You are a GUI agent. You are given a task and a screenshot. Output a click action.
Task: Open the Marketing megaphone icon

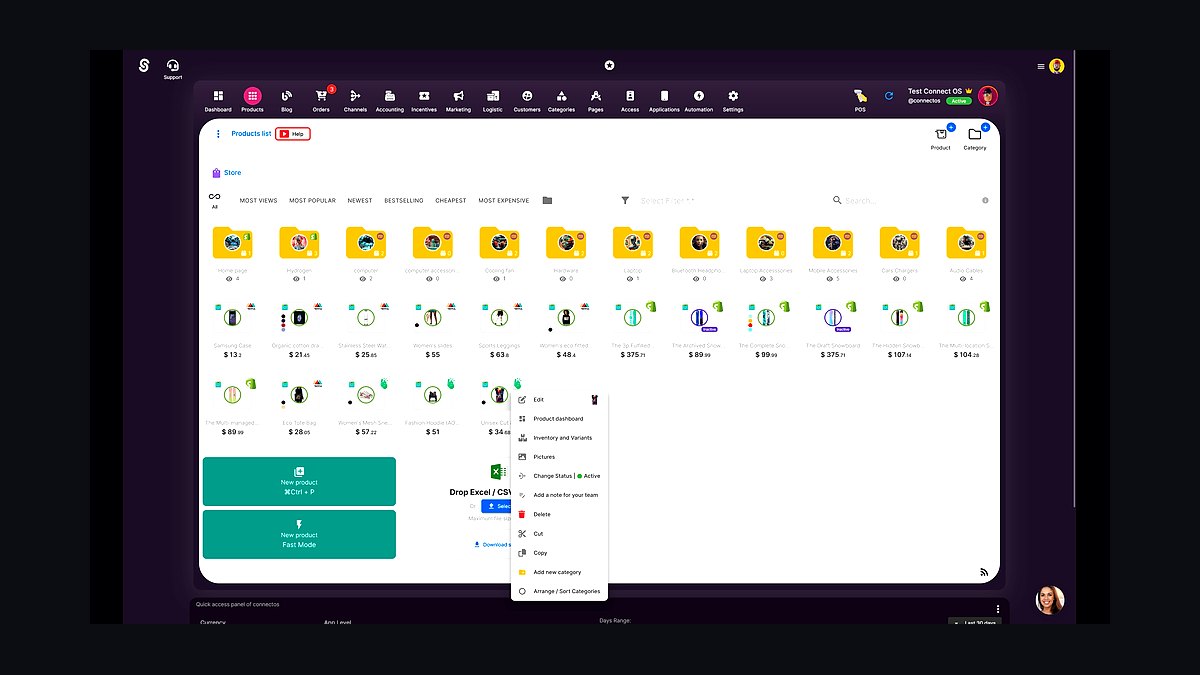pyautogui.click(x=458, y=96)
